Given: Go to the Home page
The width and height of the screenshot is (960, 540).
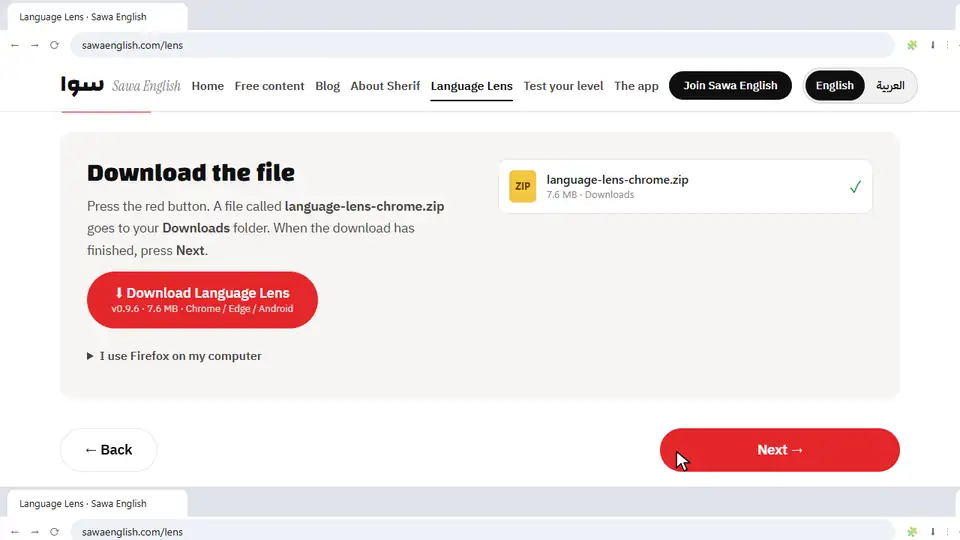Looking at the screenshot, I should click(208, 86).
